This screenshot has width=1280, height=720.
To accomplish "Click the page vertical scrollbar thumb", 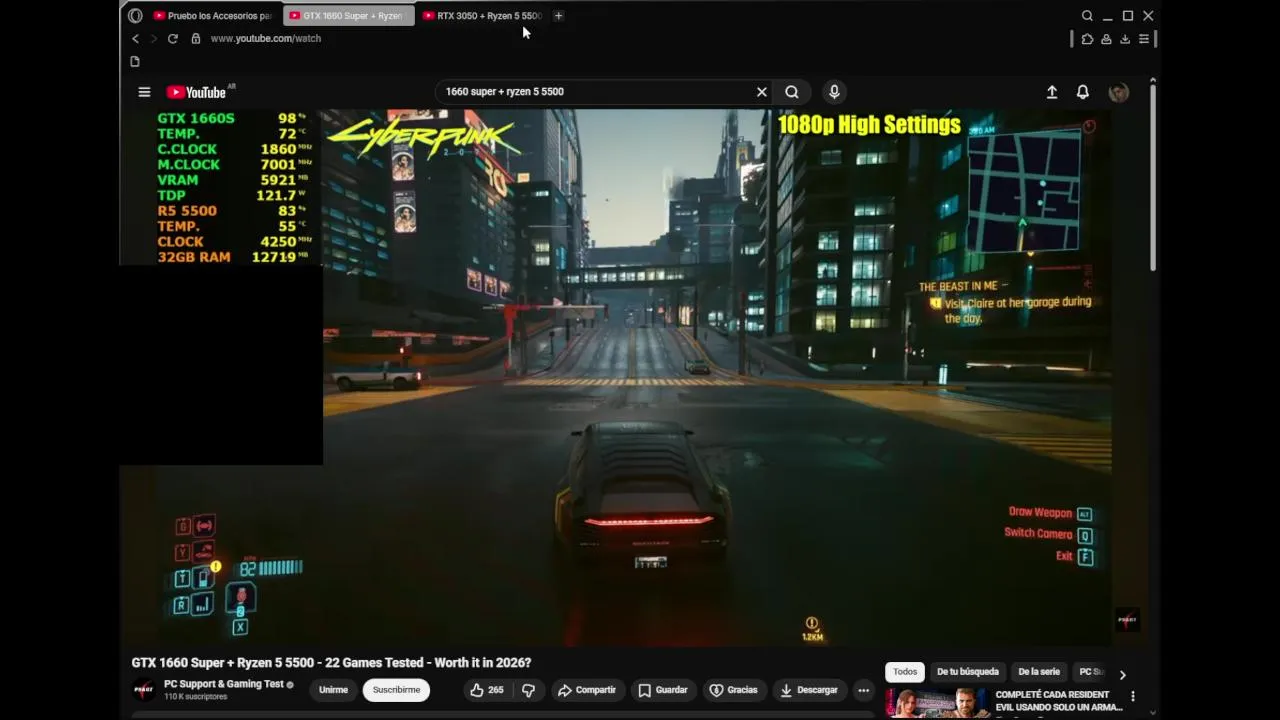I will tap(1153, 176).
